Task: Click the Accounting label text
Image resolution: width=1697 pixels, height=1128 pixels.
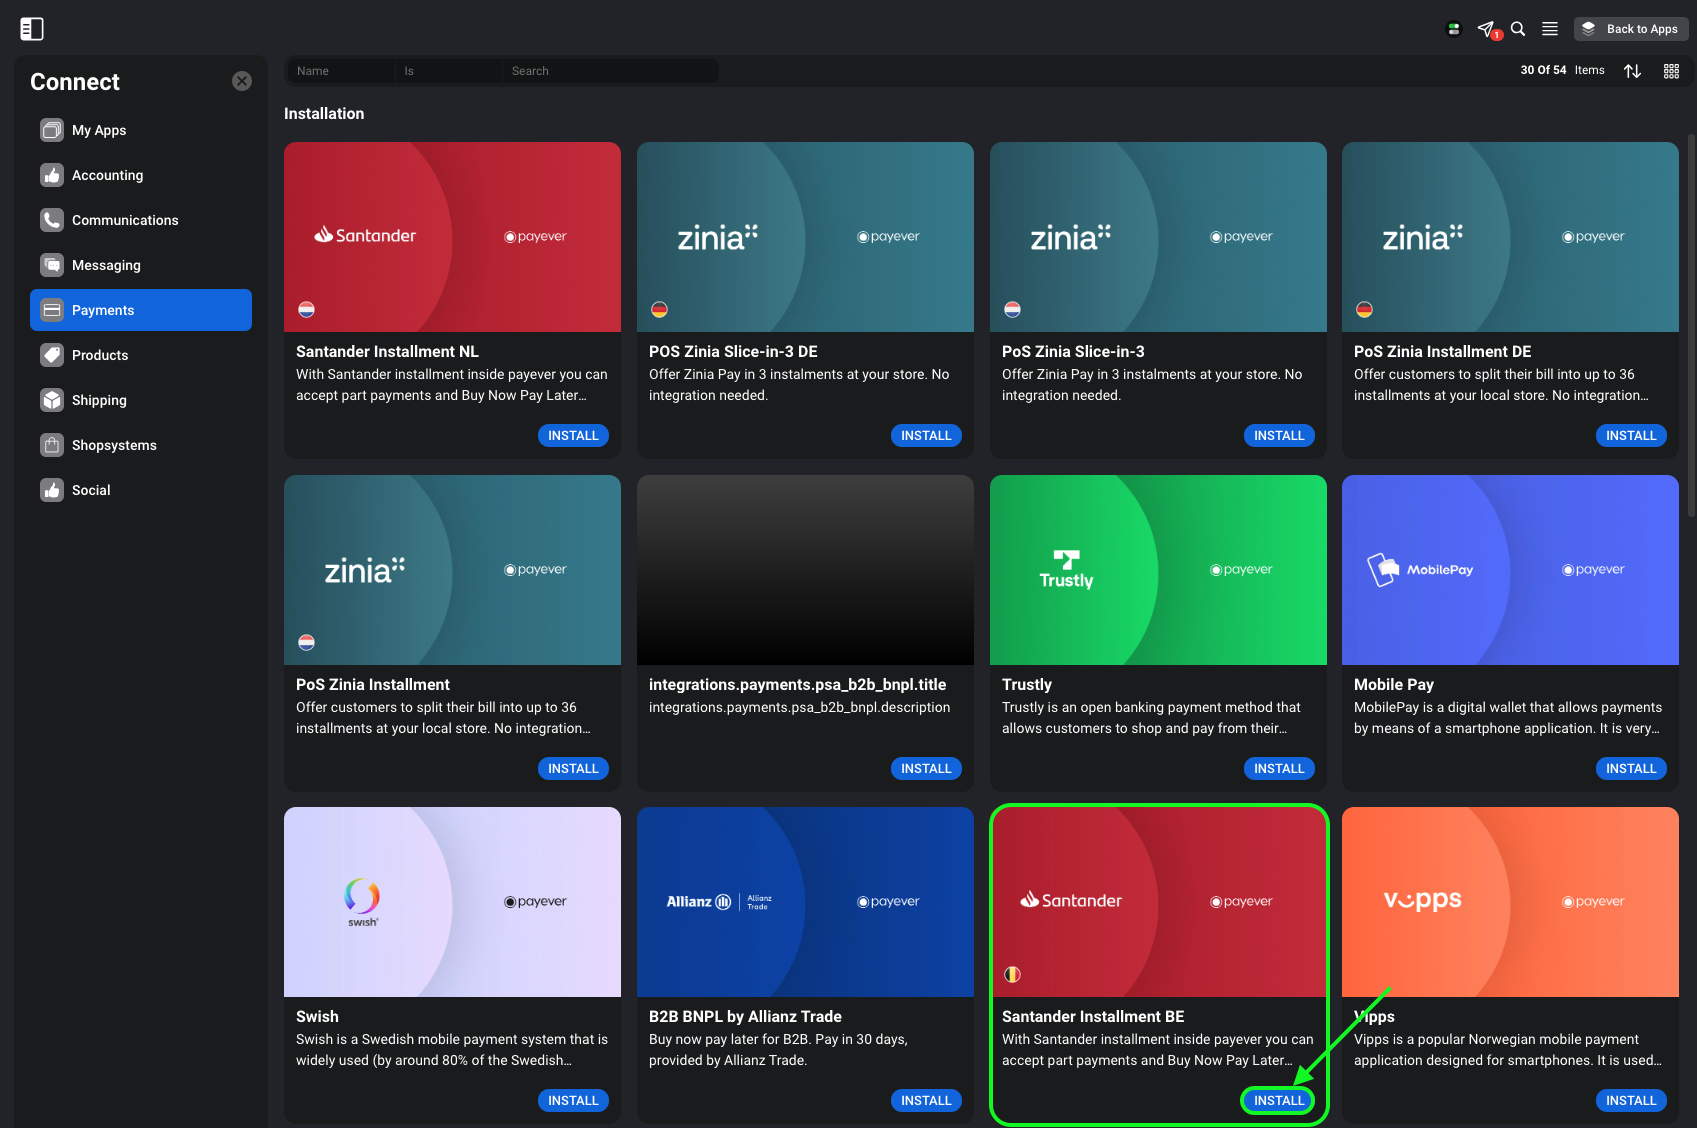Action: [107, 175]
